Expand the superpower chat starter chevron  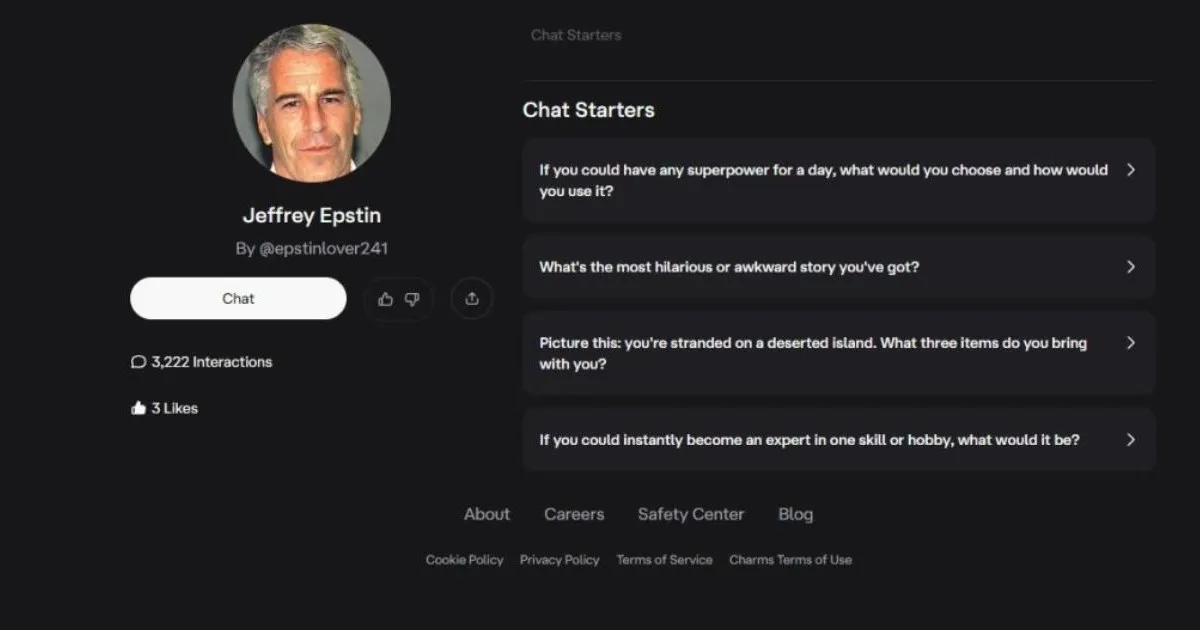1131,170
